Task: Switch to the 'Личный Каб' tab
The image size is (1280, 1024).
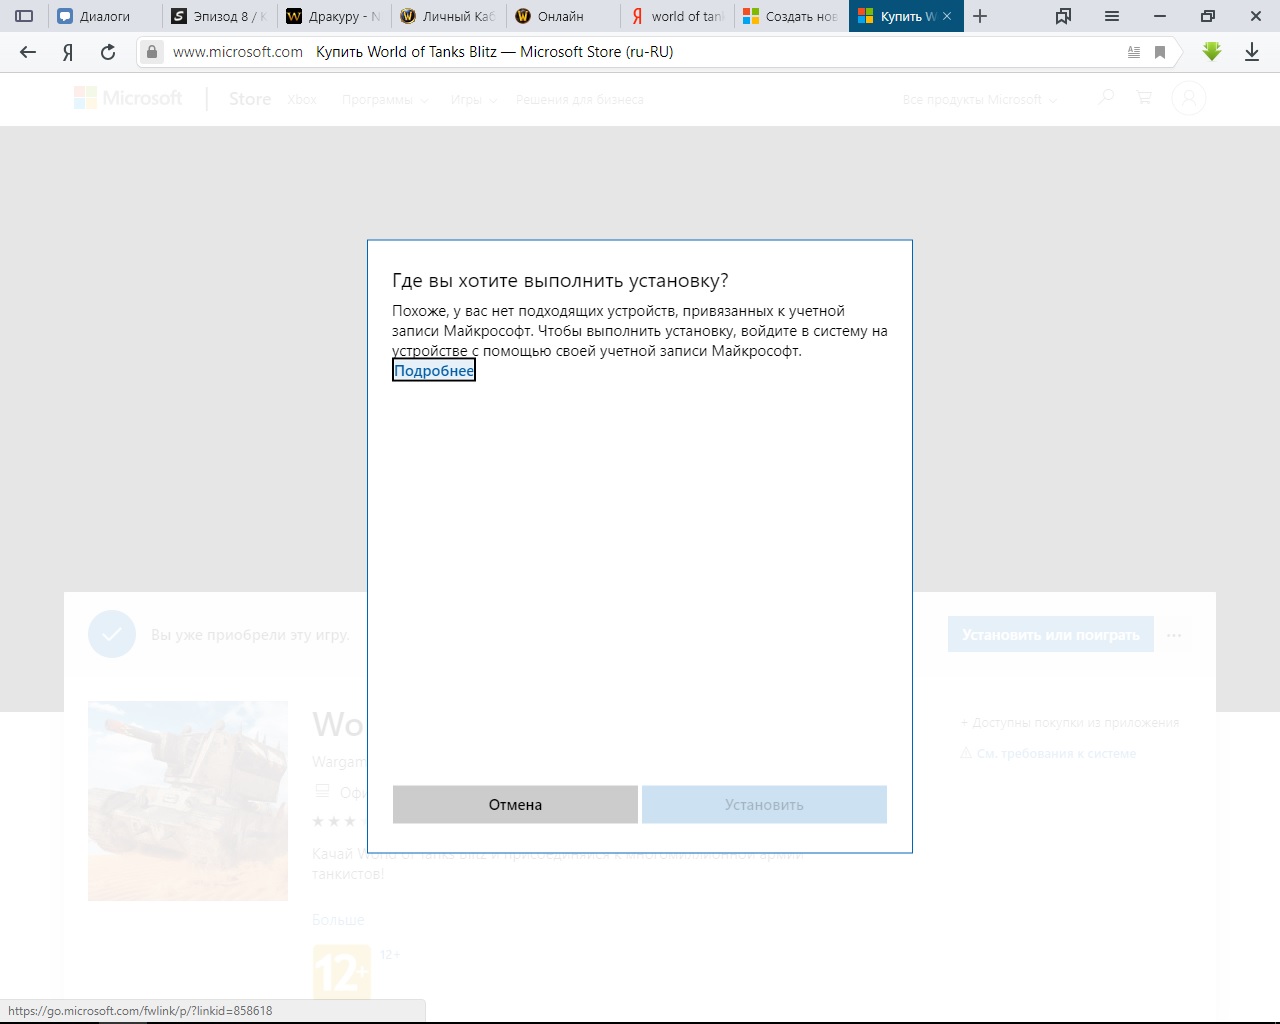Action: tap(449, 16)
